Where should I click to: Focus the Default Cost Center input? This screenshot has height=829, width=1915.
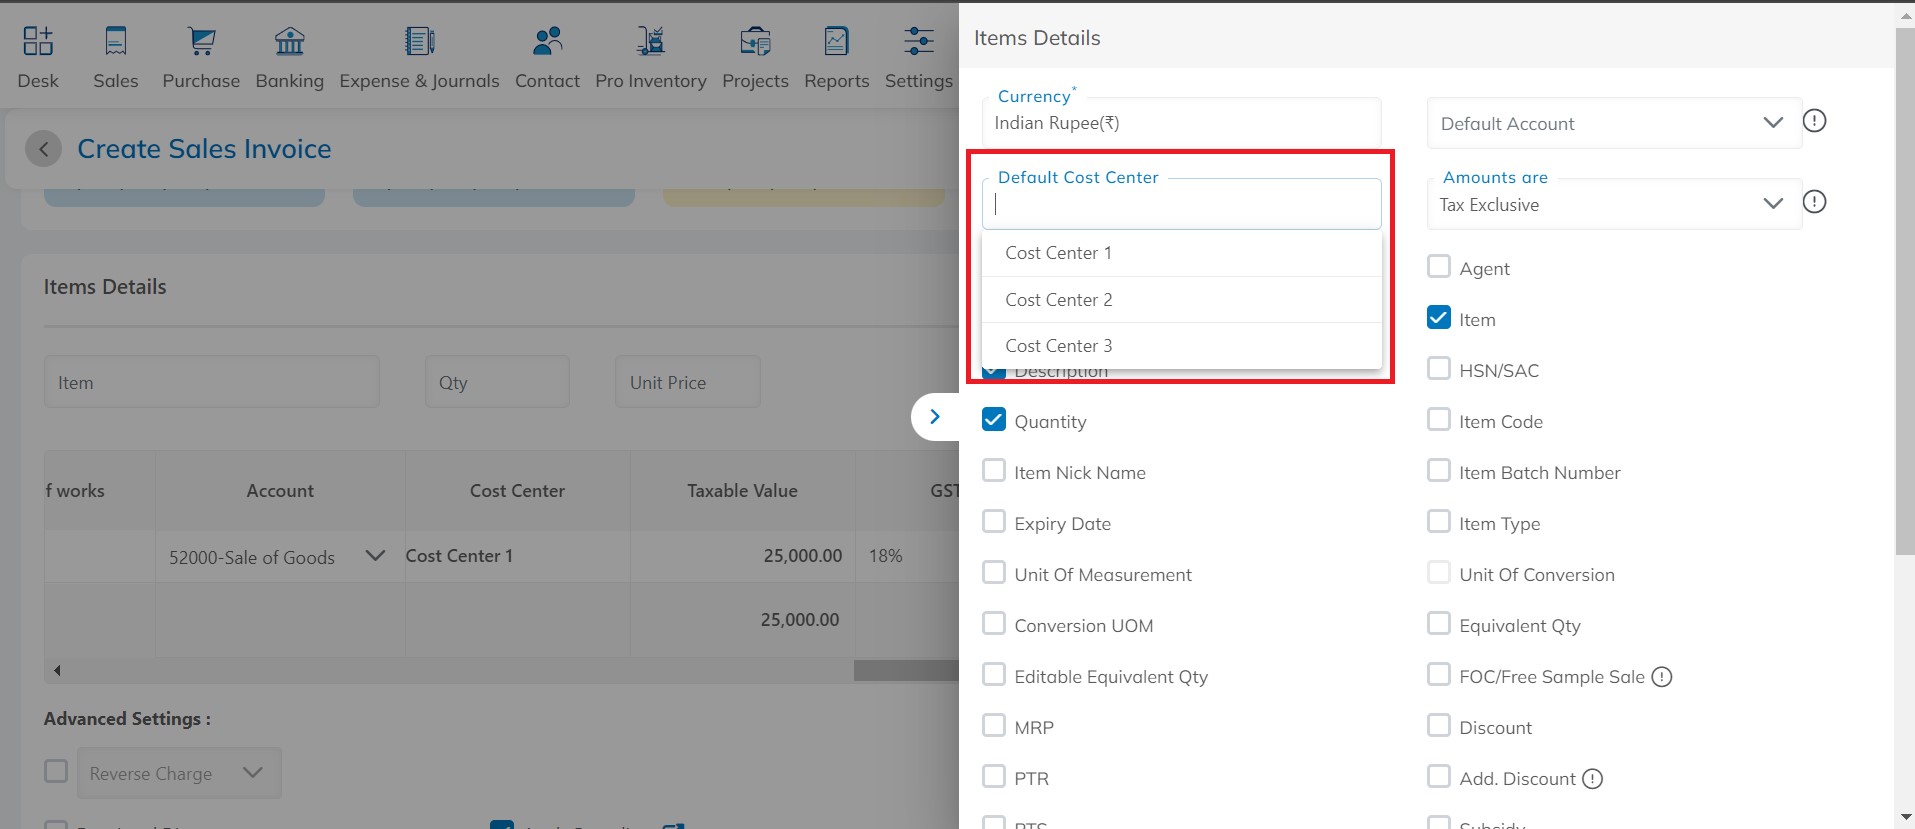click(x=1182, y=204)
